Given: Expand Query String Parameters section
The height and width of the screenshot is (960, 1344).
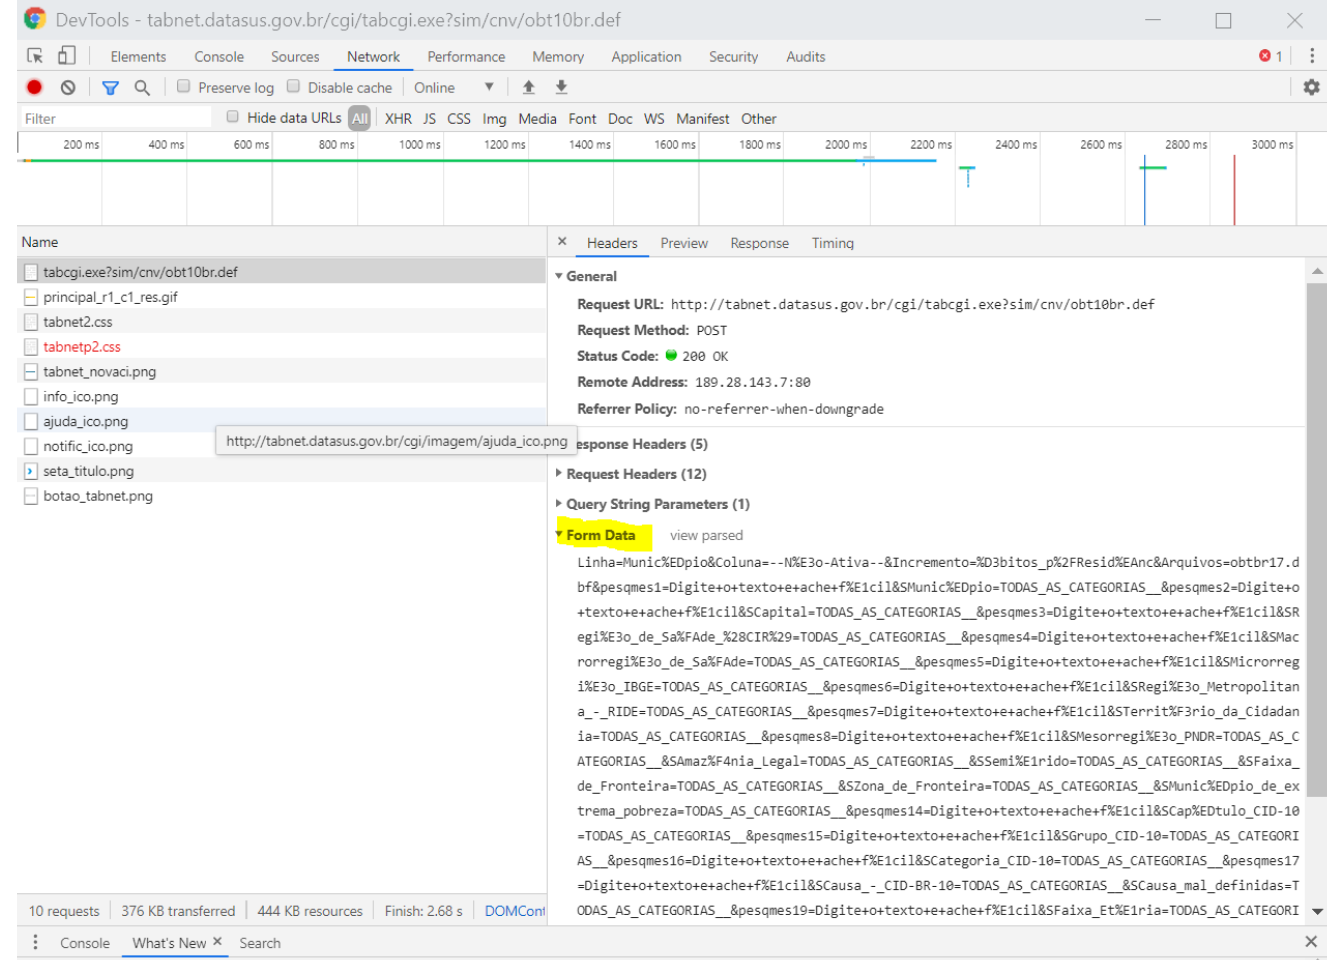Looking at the screenshot, I should pyautogui.click(x=656, y=504).
